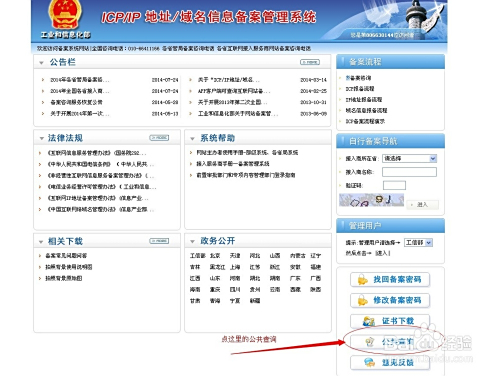This screenshot has width=500, height=376.
Task: Click the 进入 button beside the captcha
Action: (422, 204)
